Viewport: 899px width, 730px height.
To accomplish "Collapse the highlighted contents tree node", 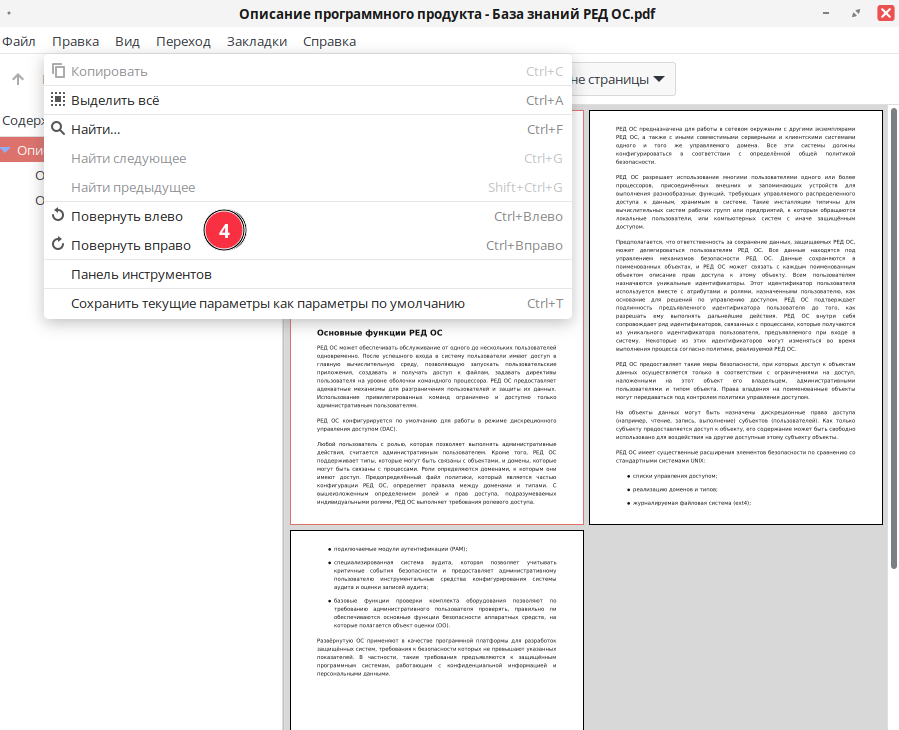I will [7, 151].
